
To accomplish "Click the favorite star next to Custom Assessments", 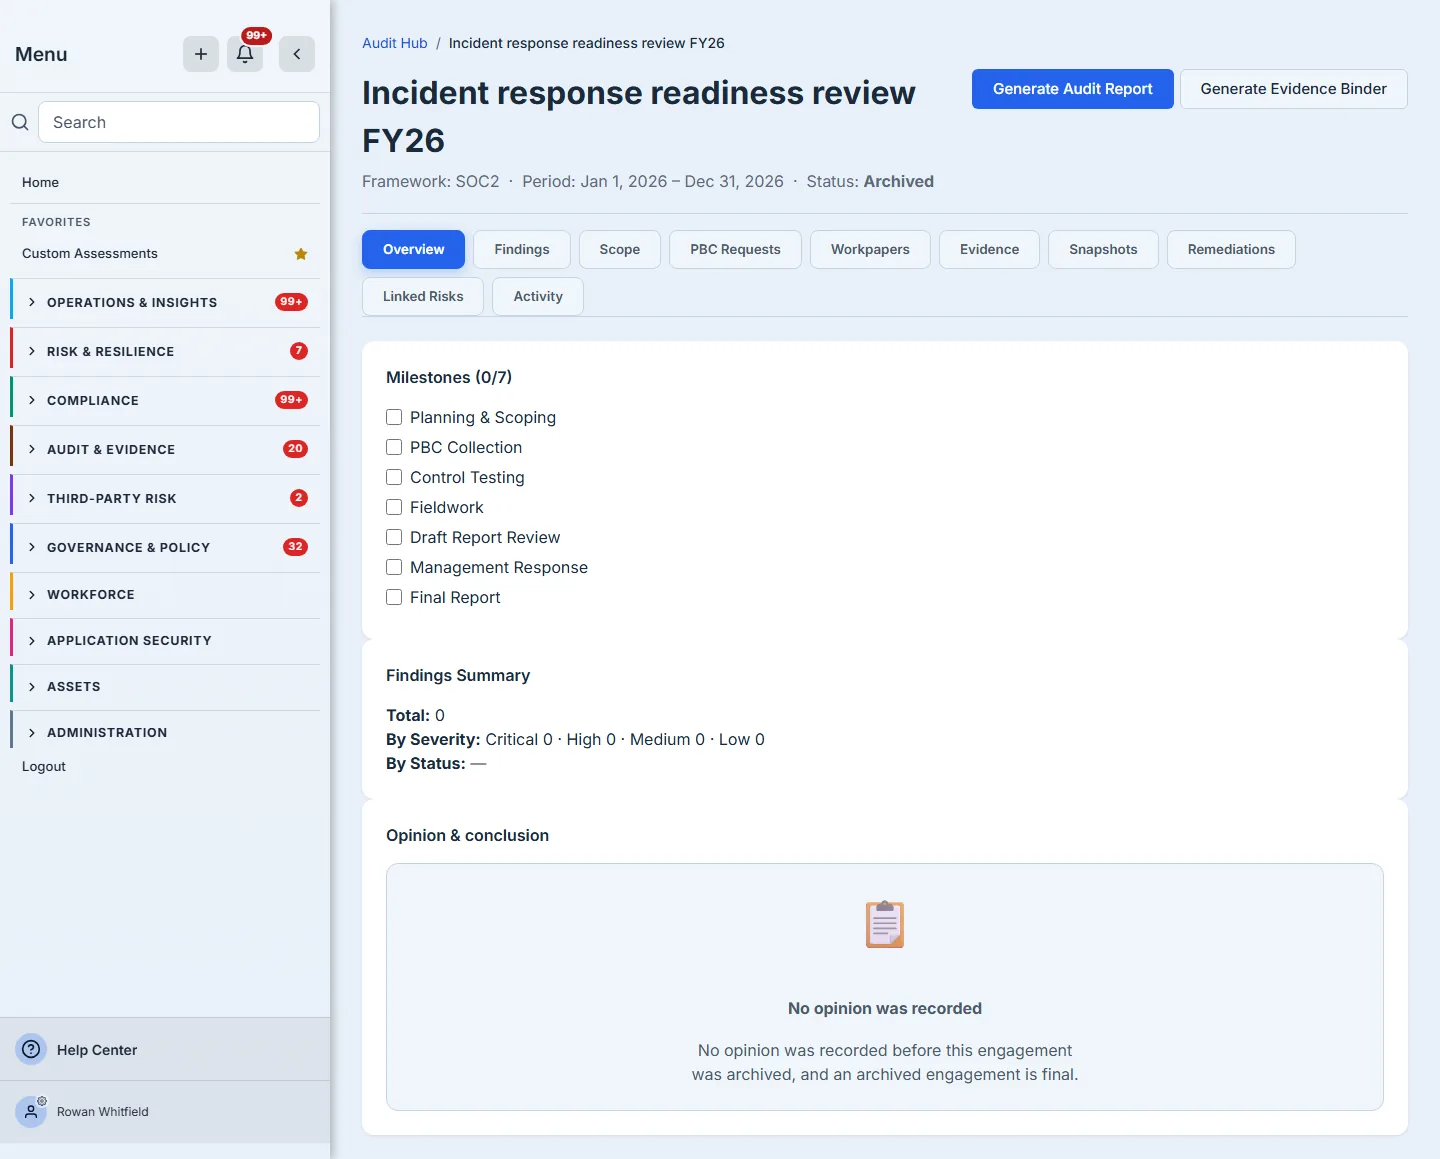I will coord(301,254).
